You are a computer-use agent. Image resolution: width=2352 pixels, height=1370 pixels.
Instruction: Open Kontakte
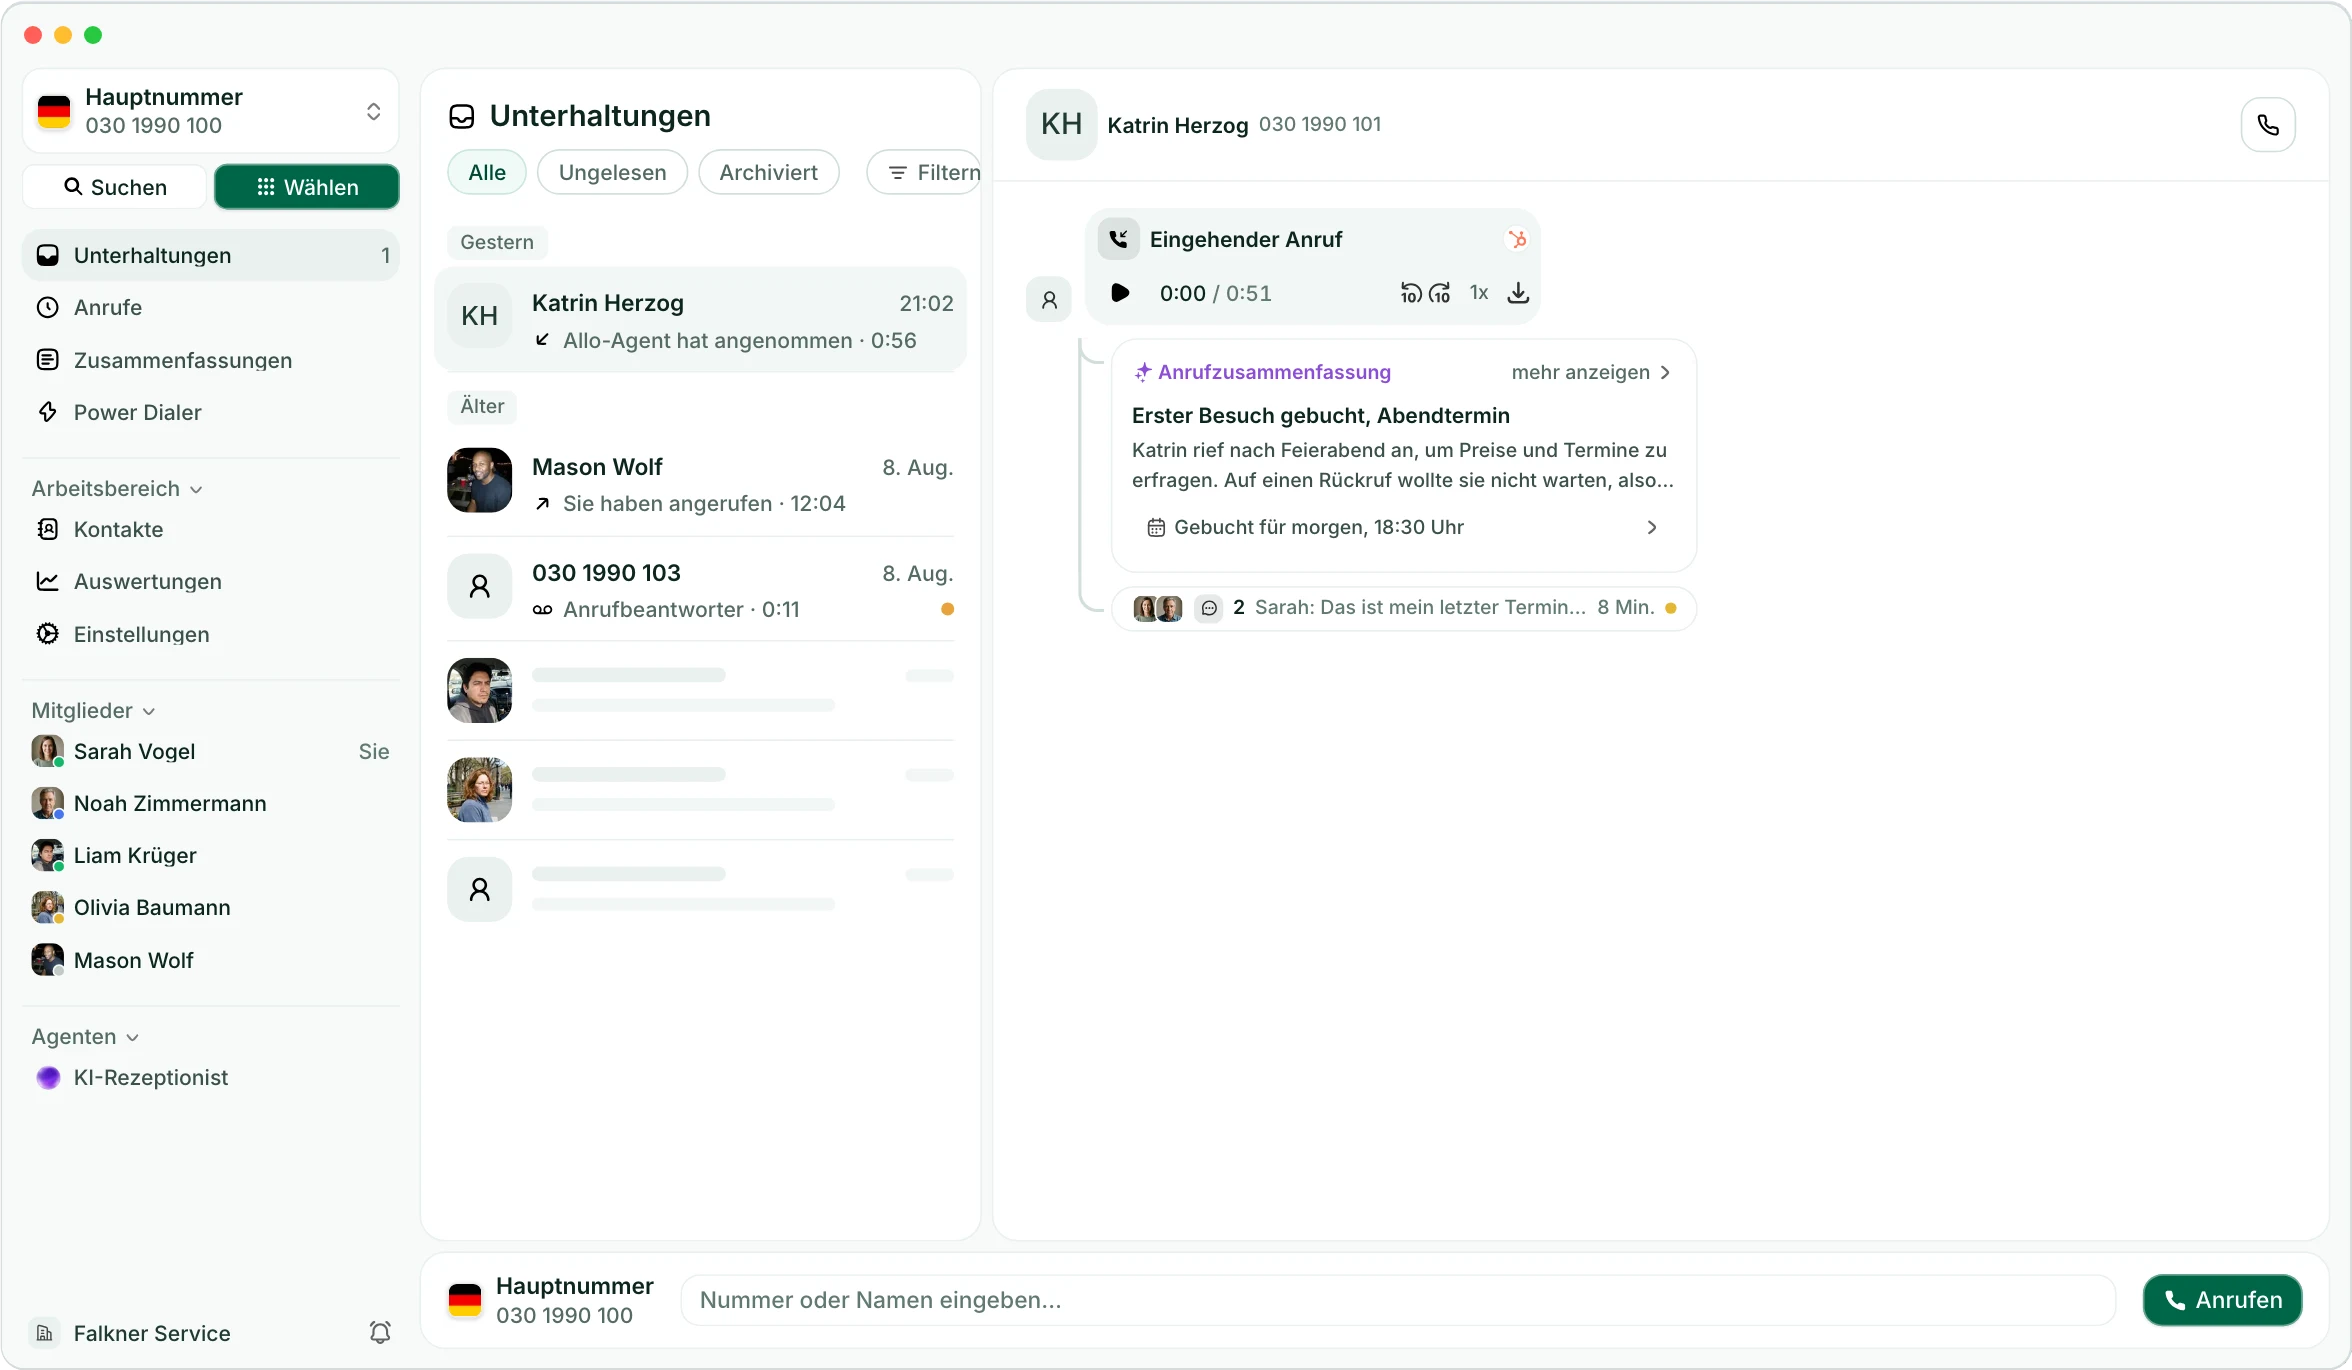[x=211, y=529]
